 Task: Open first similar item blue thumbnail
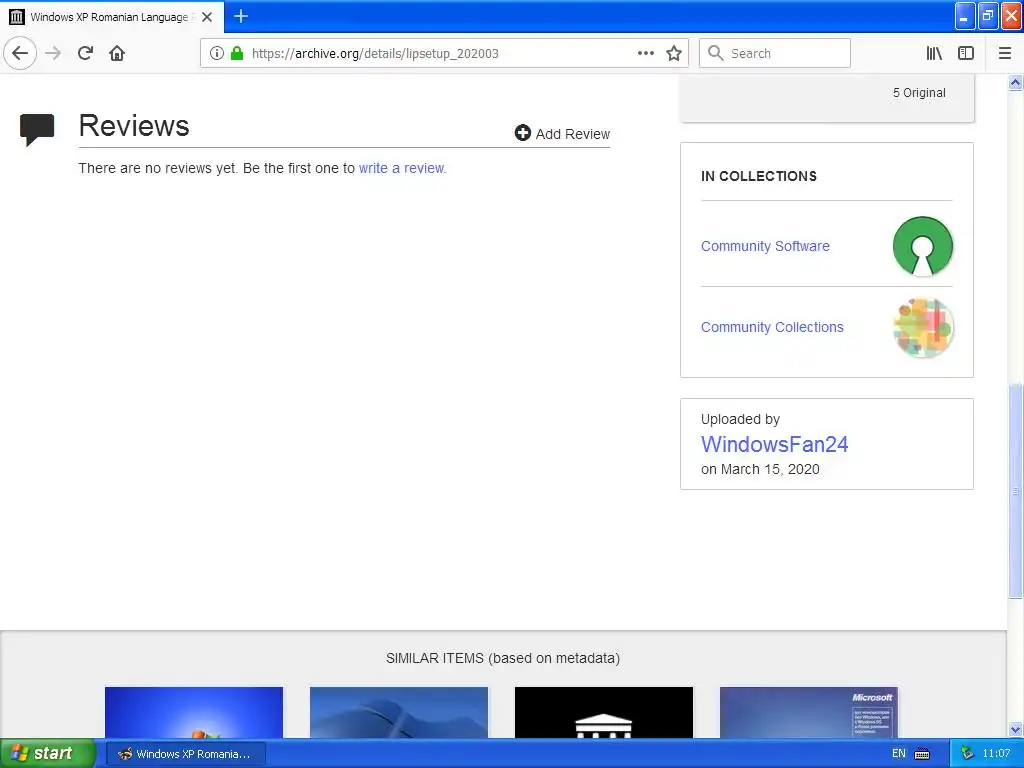coord(194,712)
